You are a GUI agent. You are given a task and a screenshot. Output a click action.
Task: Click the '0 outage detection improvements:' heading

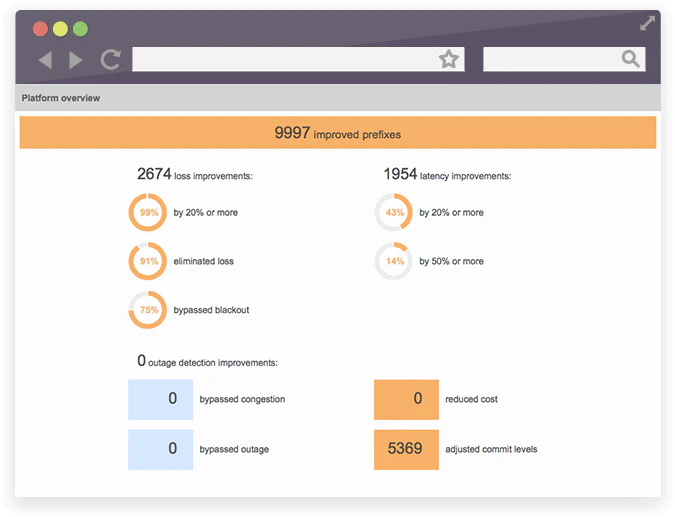click(207, 361)
